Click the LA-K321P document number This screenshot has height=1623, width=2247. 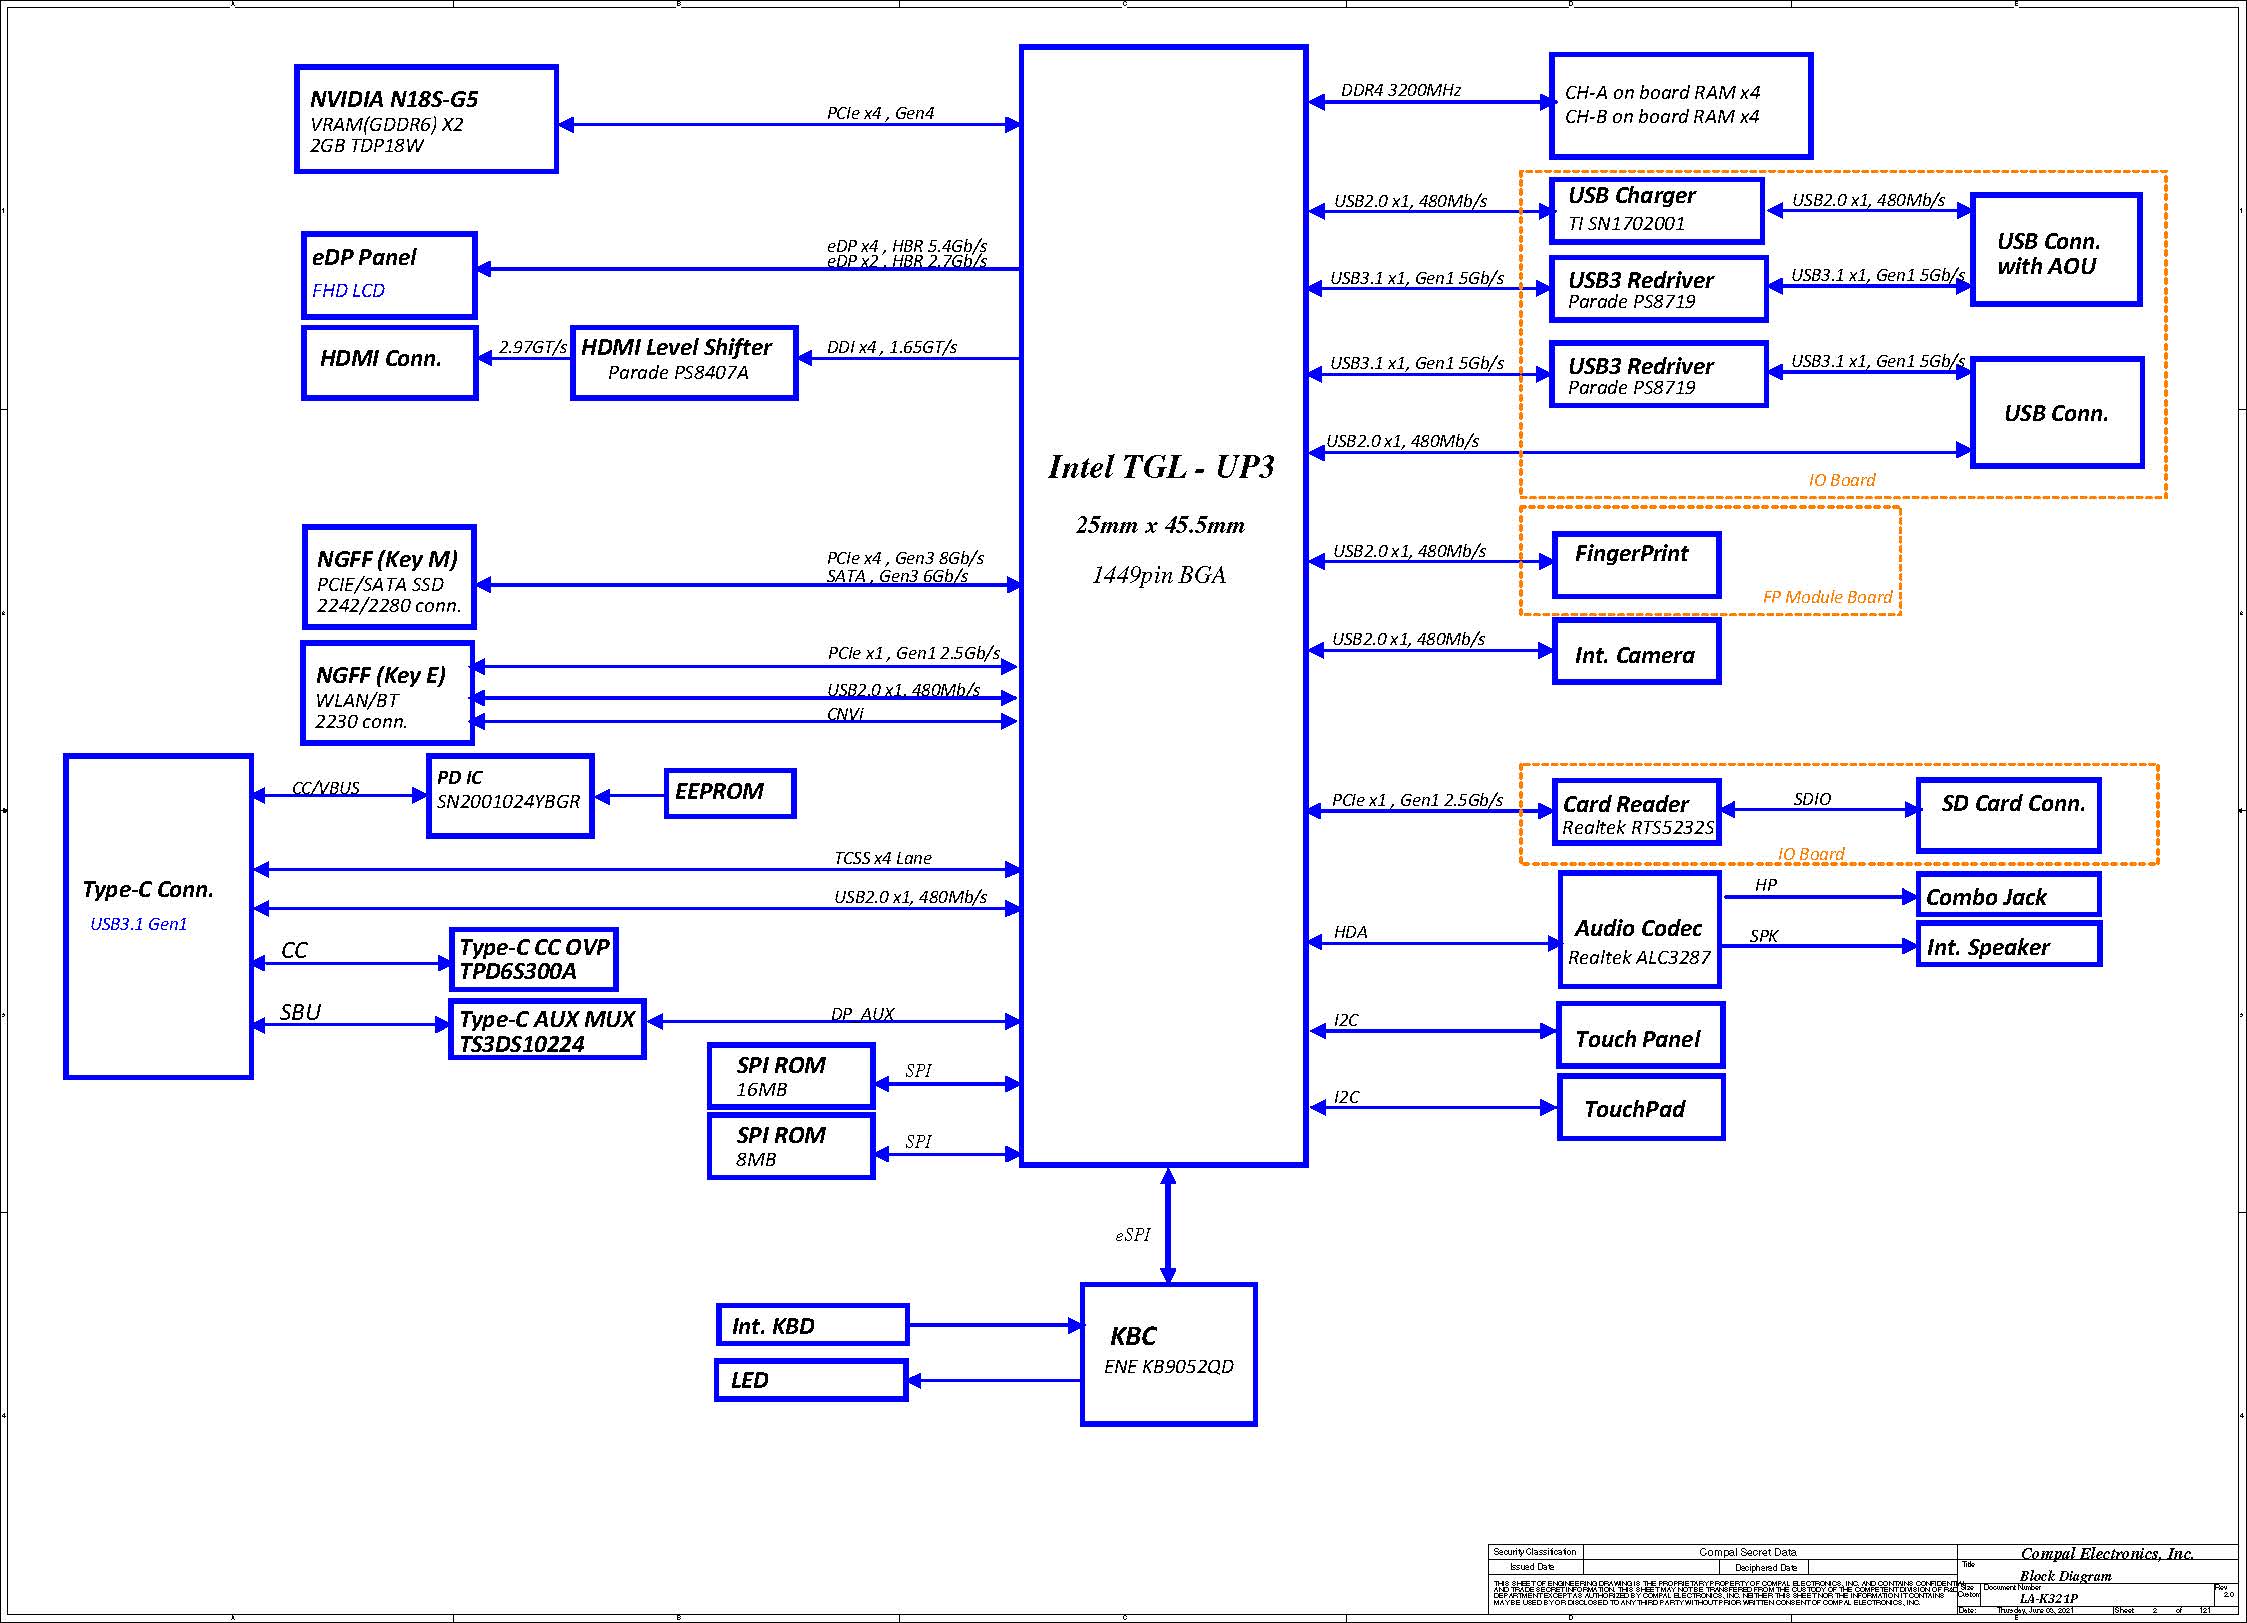click(2048, 1598)
